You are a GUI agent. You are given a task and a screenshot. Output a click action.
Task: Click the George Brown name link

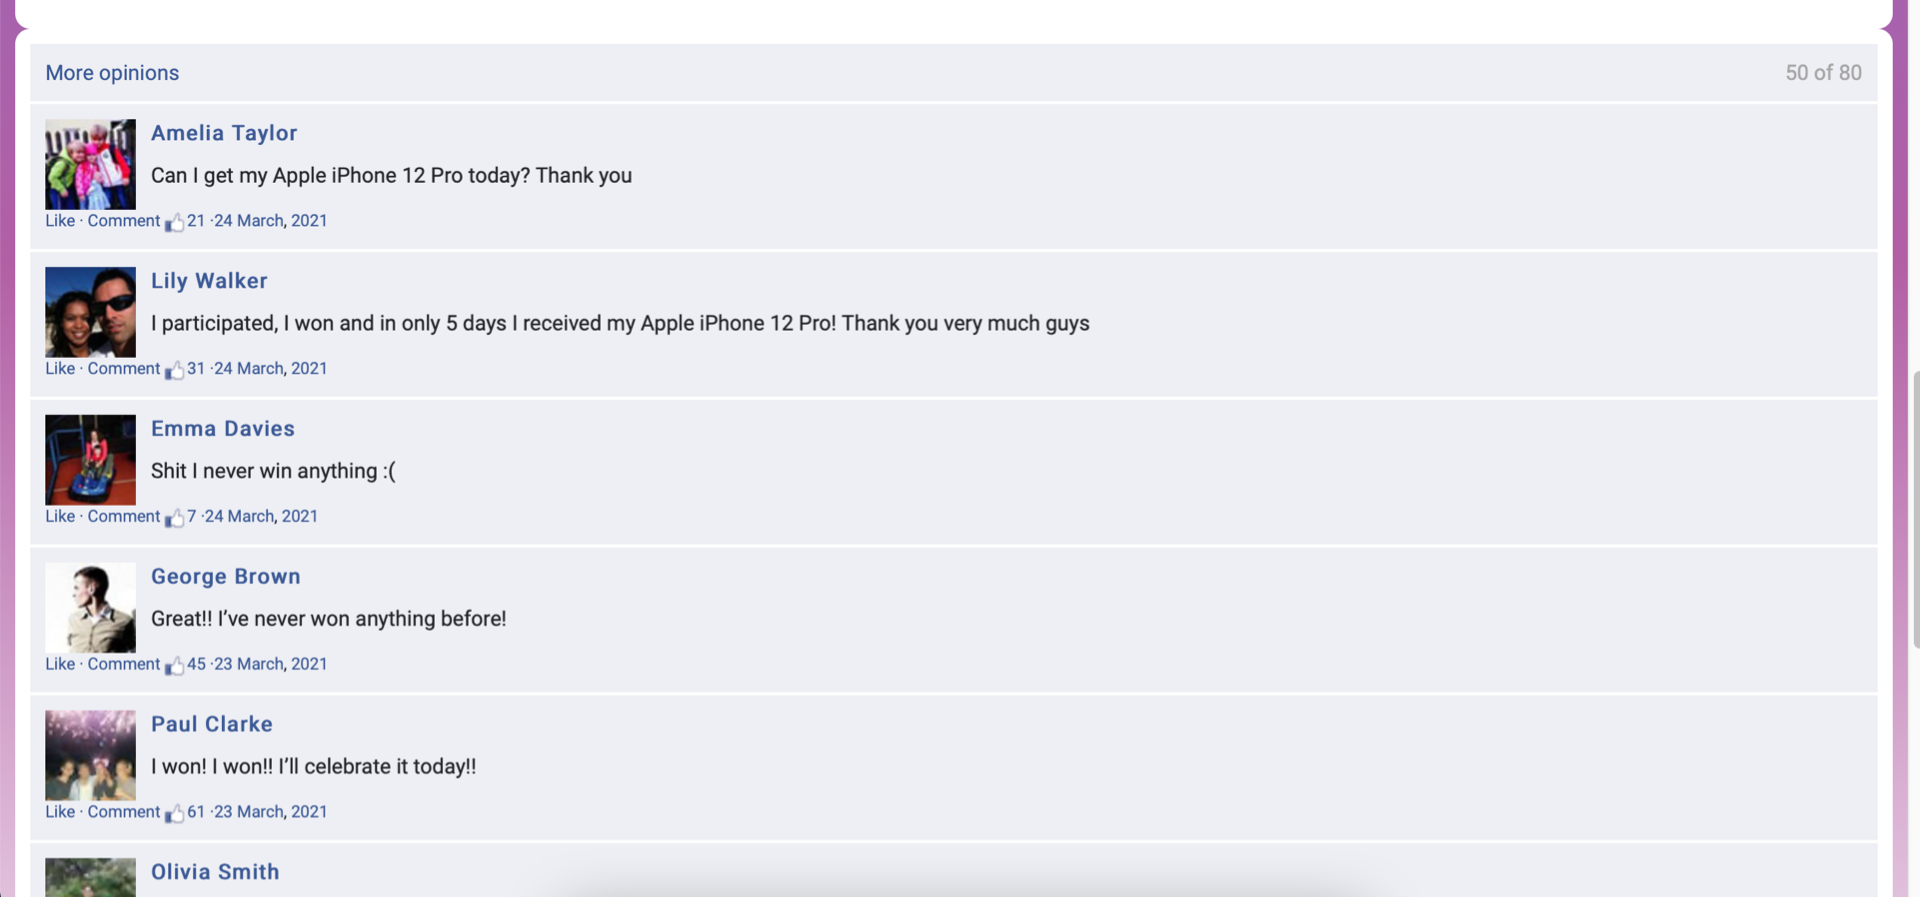226,577
